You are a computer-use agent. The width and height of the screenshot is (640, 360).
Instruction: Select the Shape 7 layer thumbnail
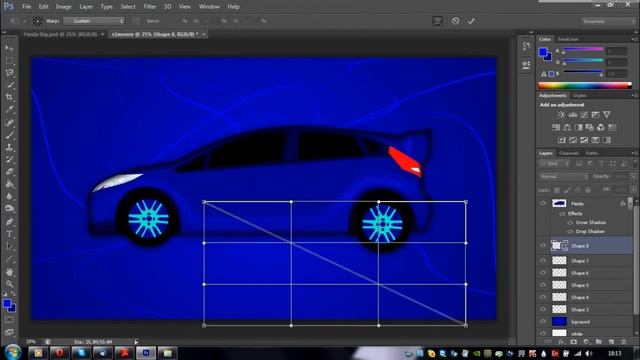pyautogui.click(x=559, y=260)
